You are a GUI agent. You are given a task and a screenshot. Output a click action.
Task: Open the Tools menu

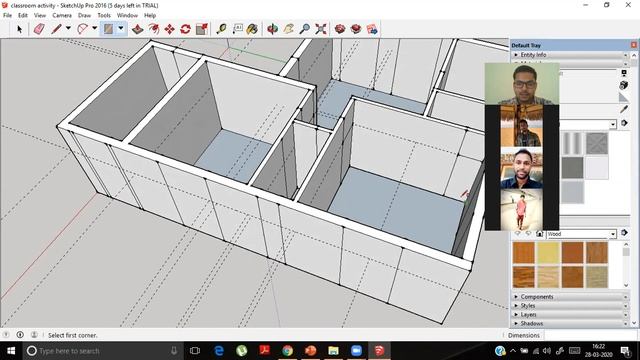(104, 15)
